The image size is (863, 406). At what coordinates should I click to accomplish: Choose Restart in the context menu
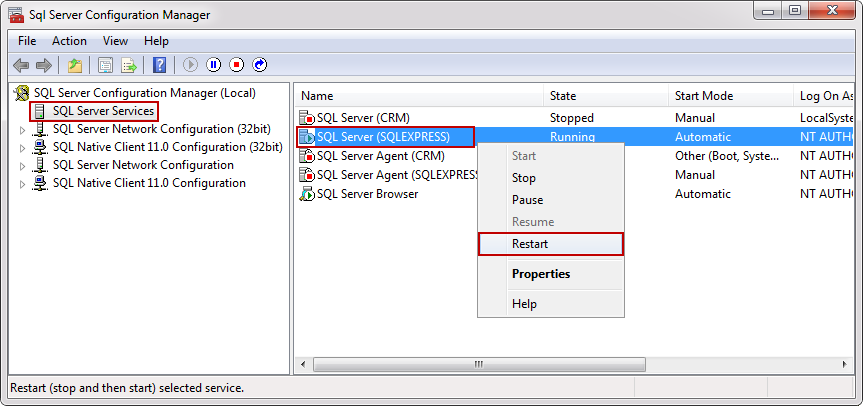pos(551,244)
